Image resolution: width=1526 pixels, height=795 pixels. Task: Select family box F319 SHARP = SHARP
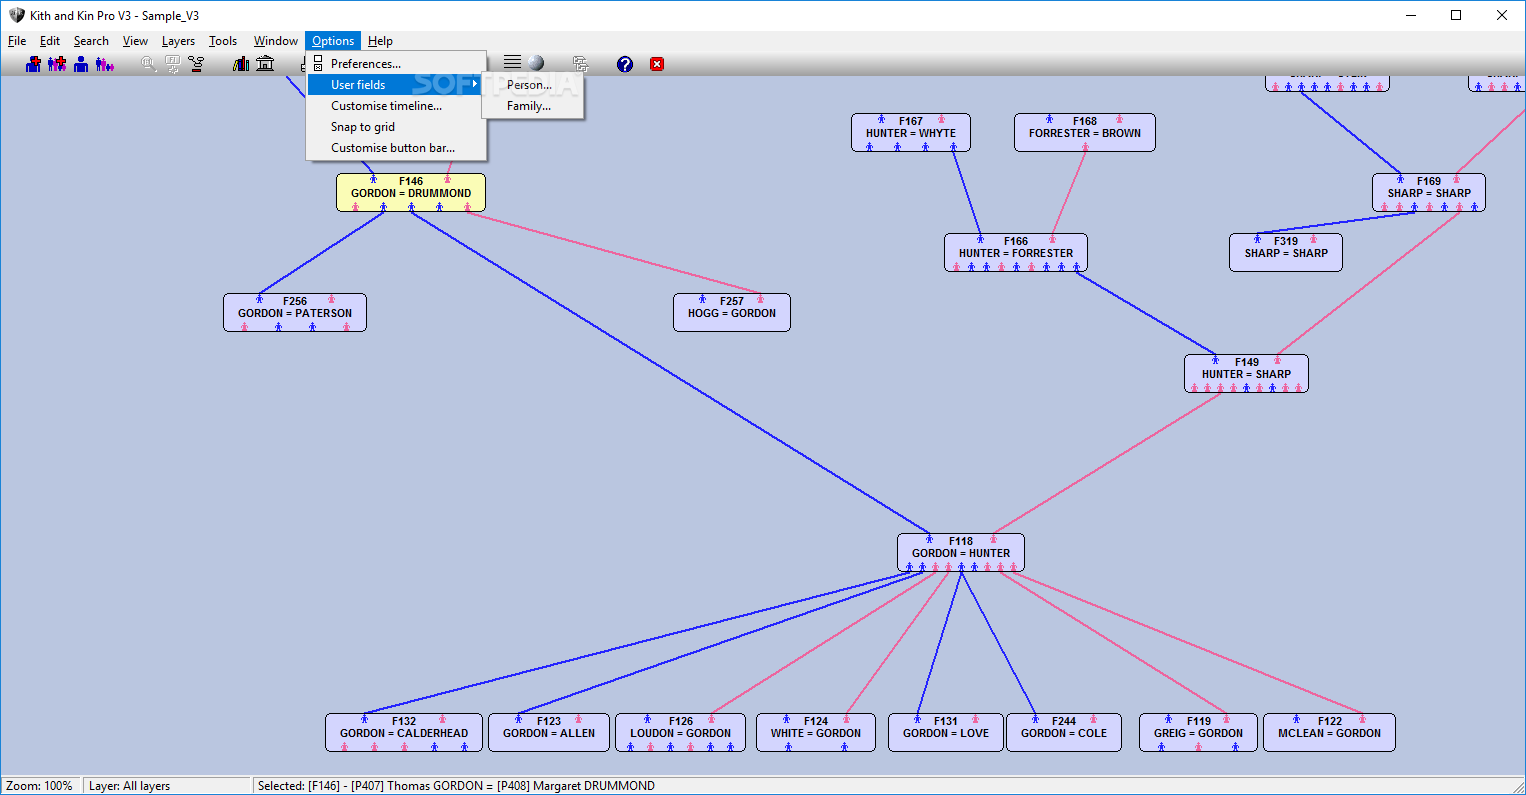1286,253
